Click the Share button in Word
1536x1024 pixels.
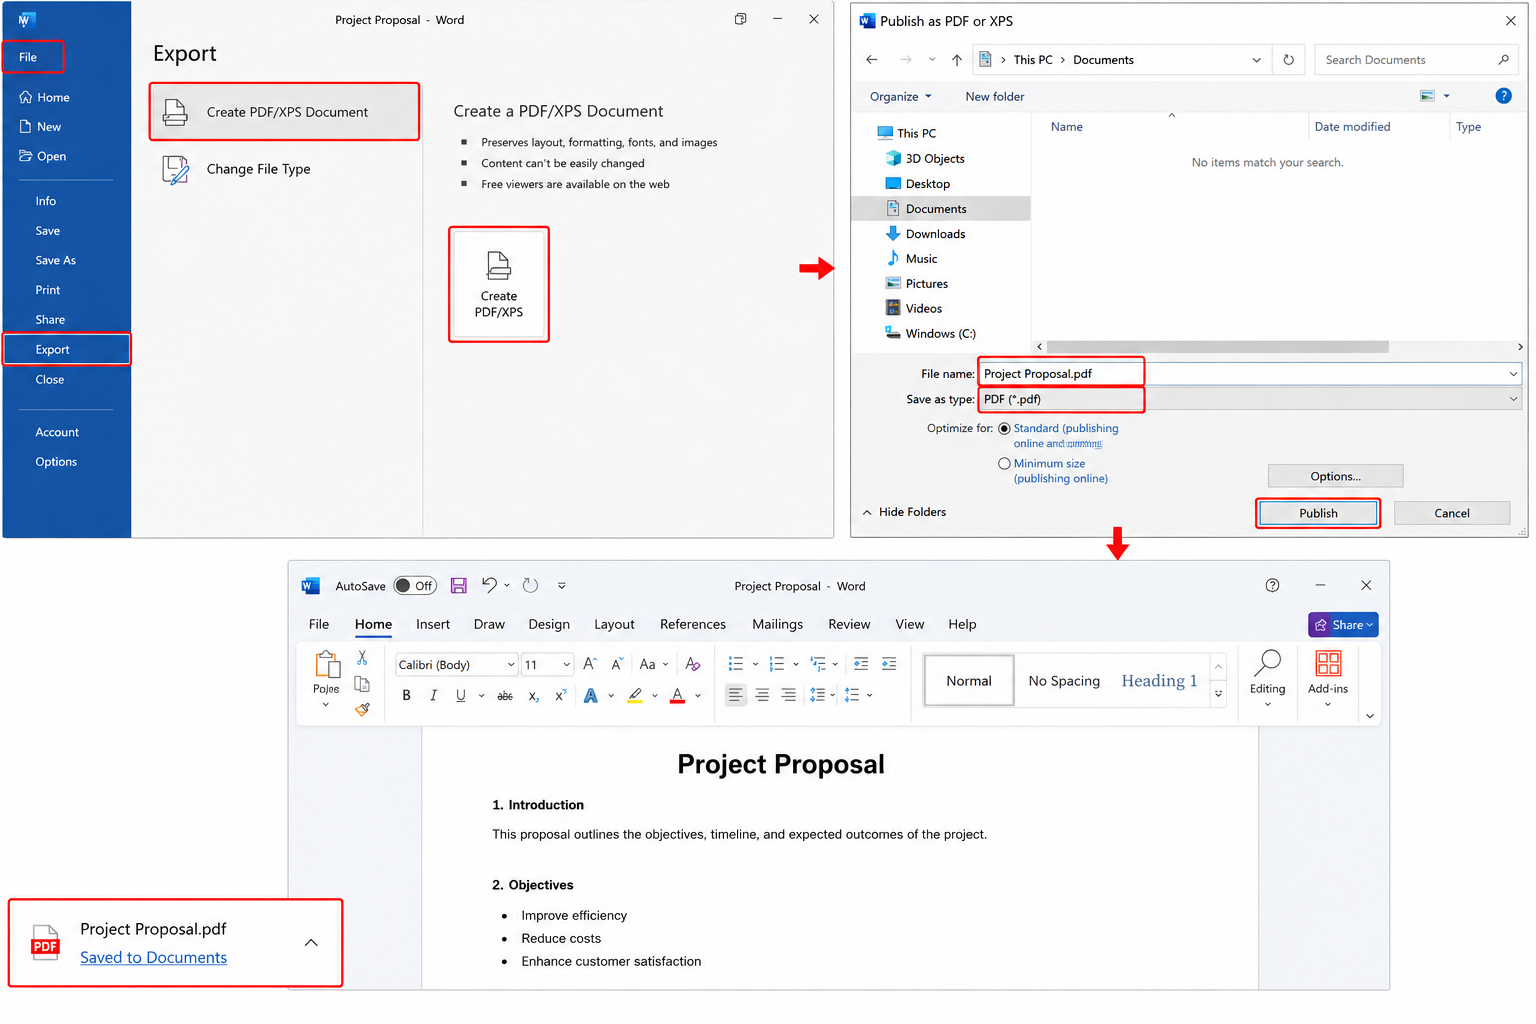pyautogui.click(x=1343, y=625)
